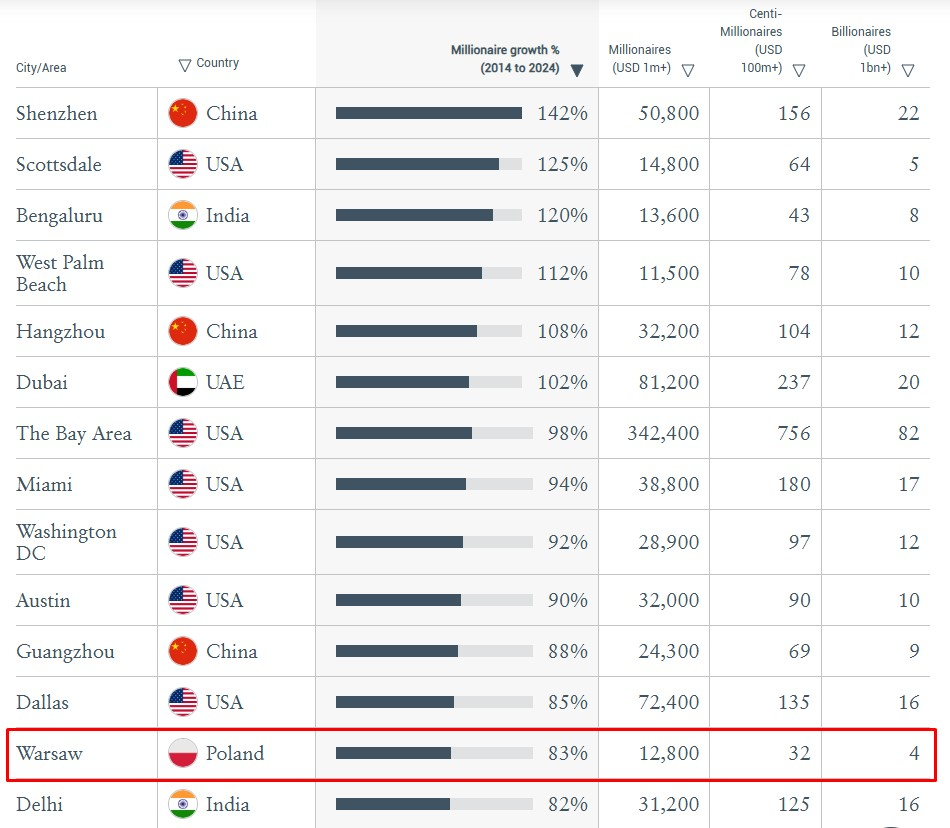
Task: Sort by Centi-Millionaires column triangle
Action: tap(799, 70)
